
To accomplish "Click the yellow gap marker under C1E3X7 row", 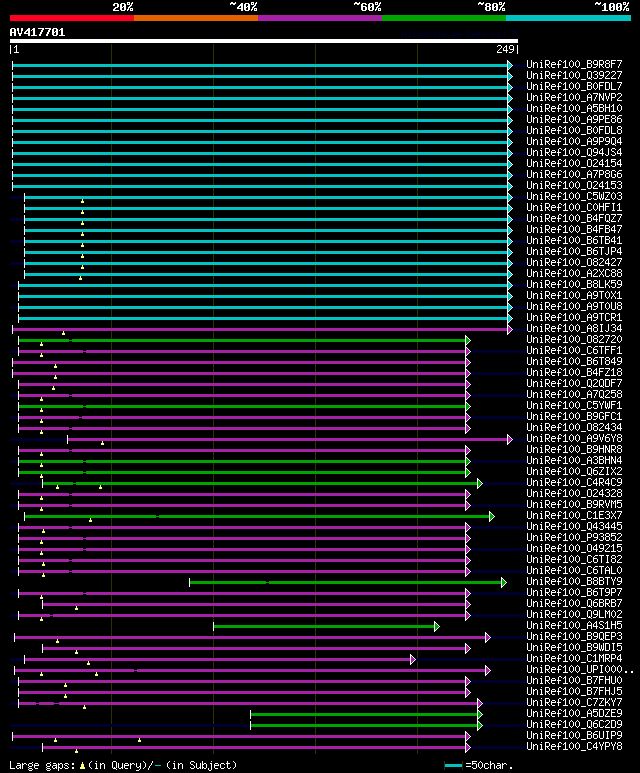I will [x=90, y=520].
